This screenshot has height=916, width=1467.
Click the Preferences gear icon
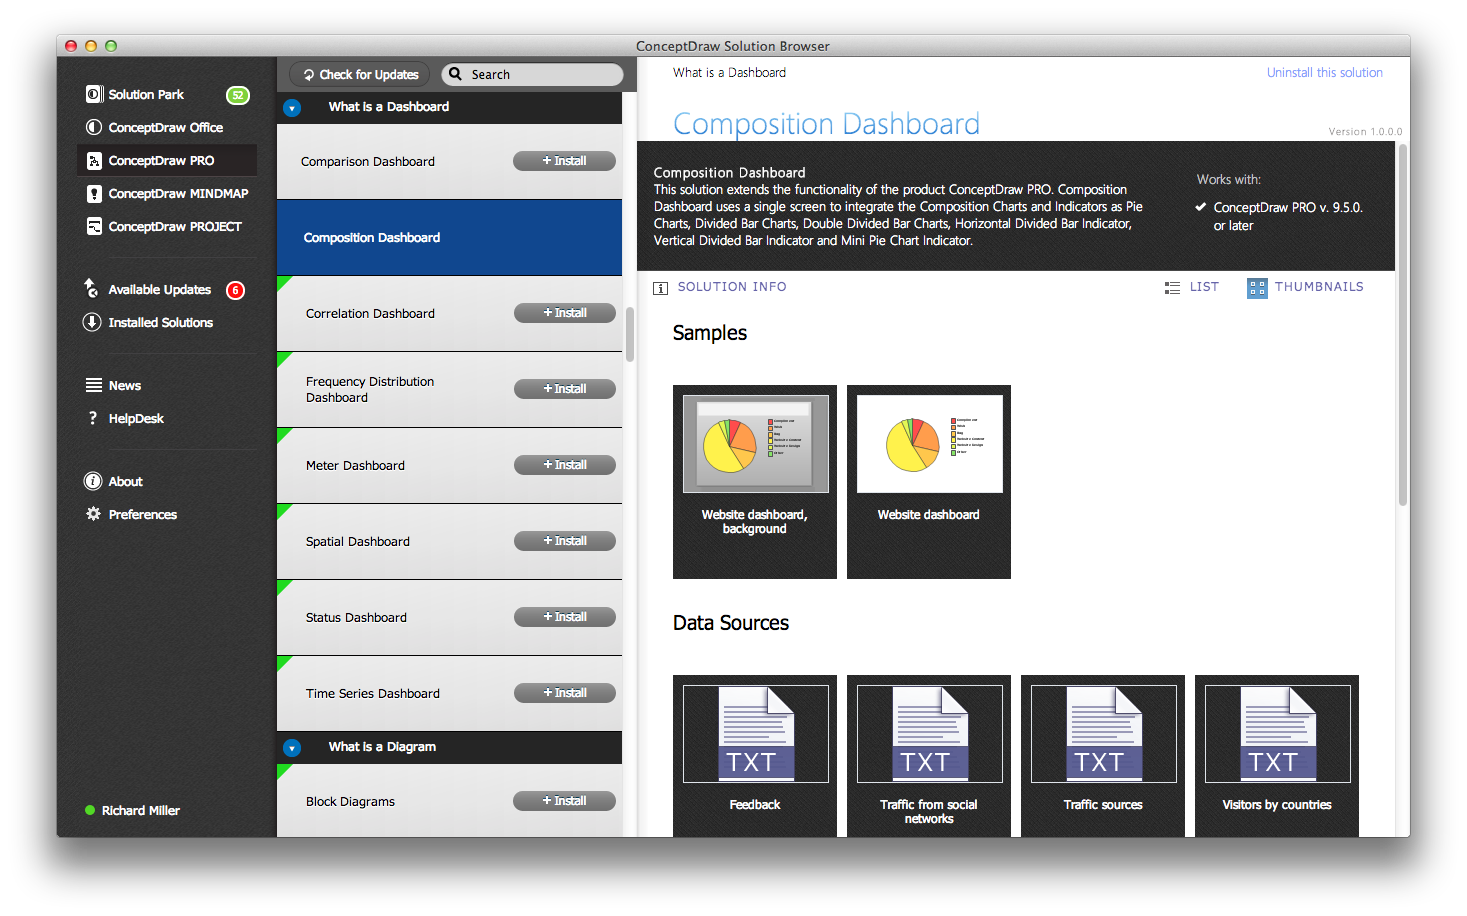[93, 514]
